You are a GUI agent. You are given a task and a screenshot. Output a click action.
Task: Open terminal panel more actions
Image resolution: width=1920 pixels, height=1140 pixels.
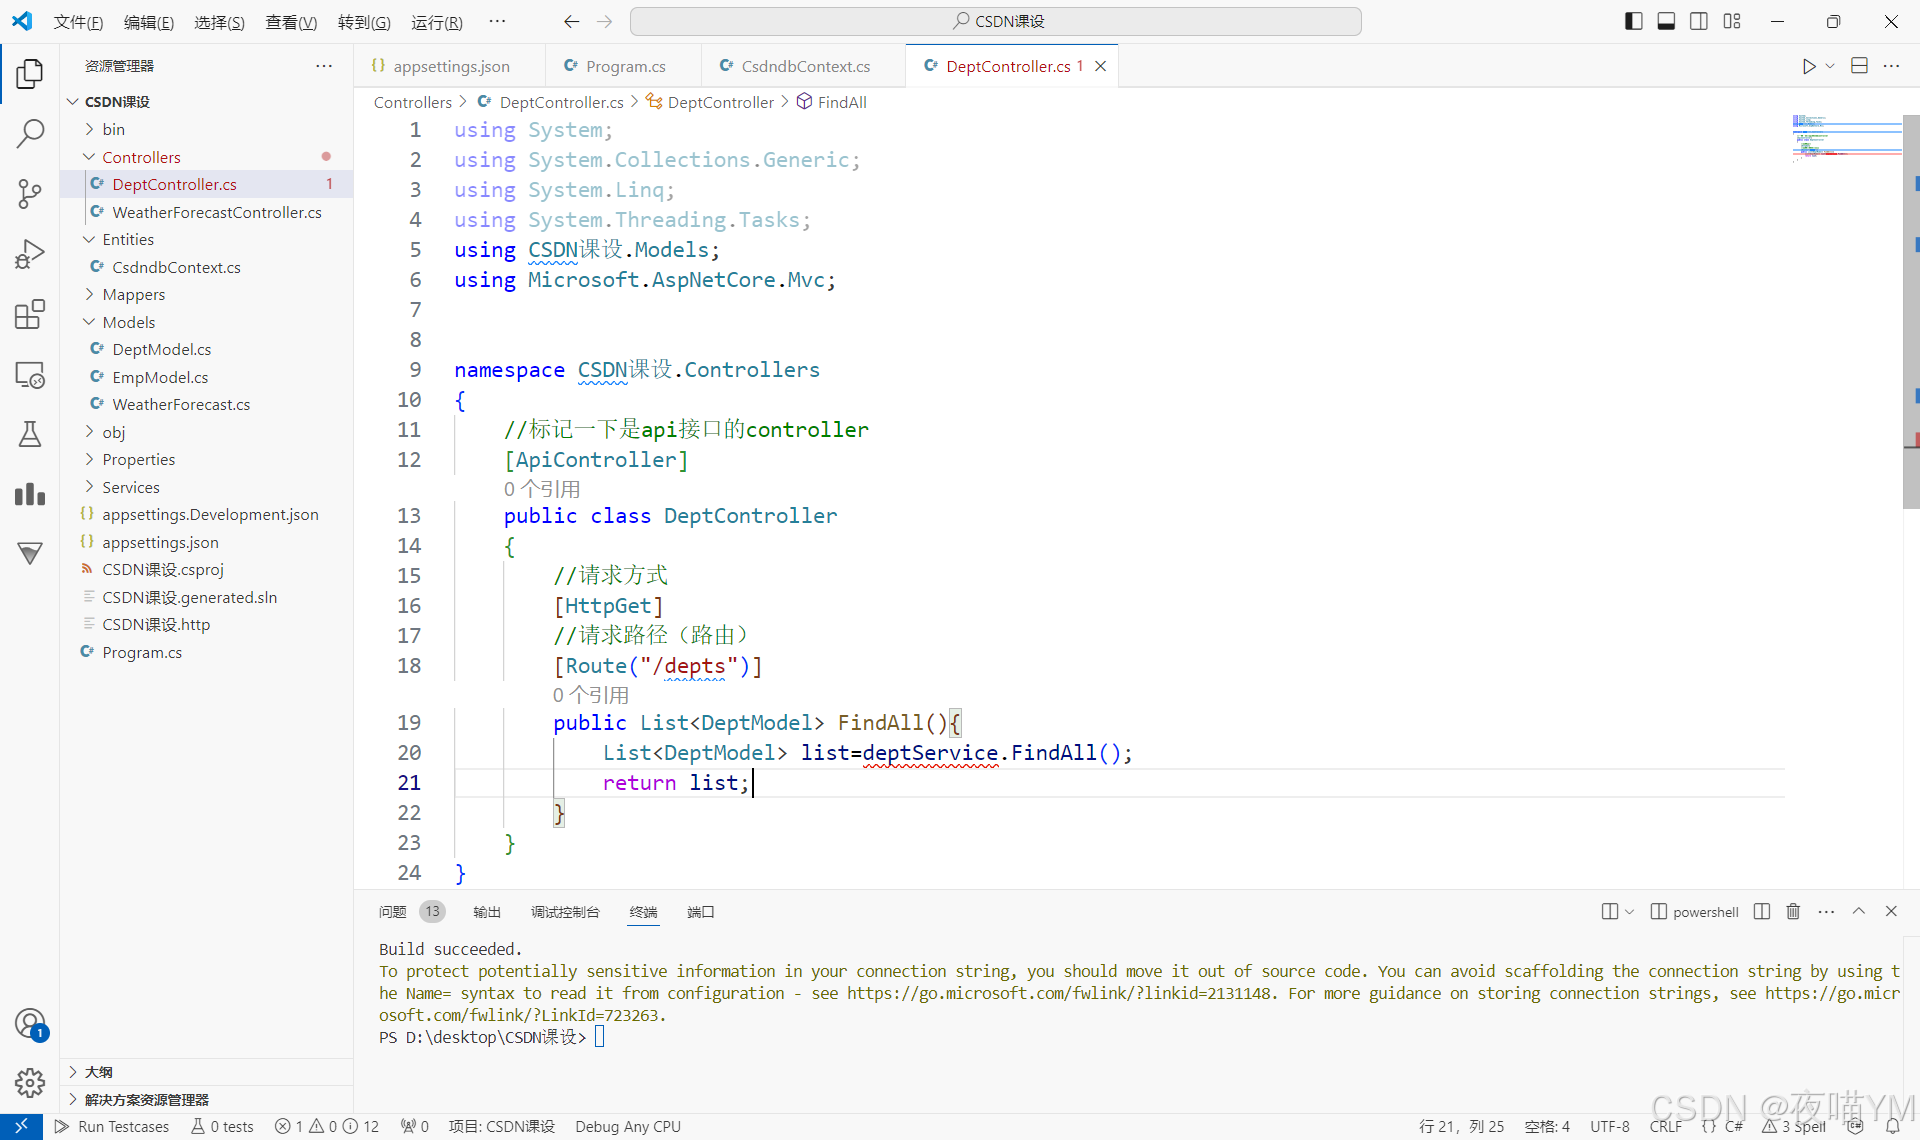click(x=1826, y=911)
